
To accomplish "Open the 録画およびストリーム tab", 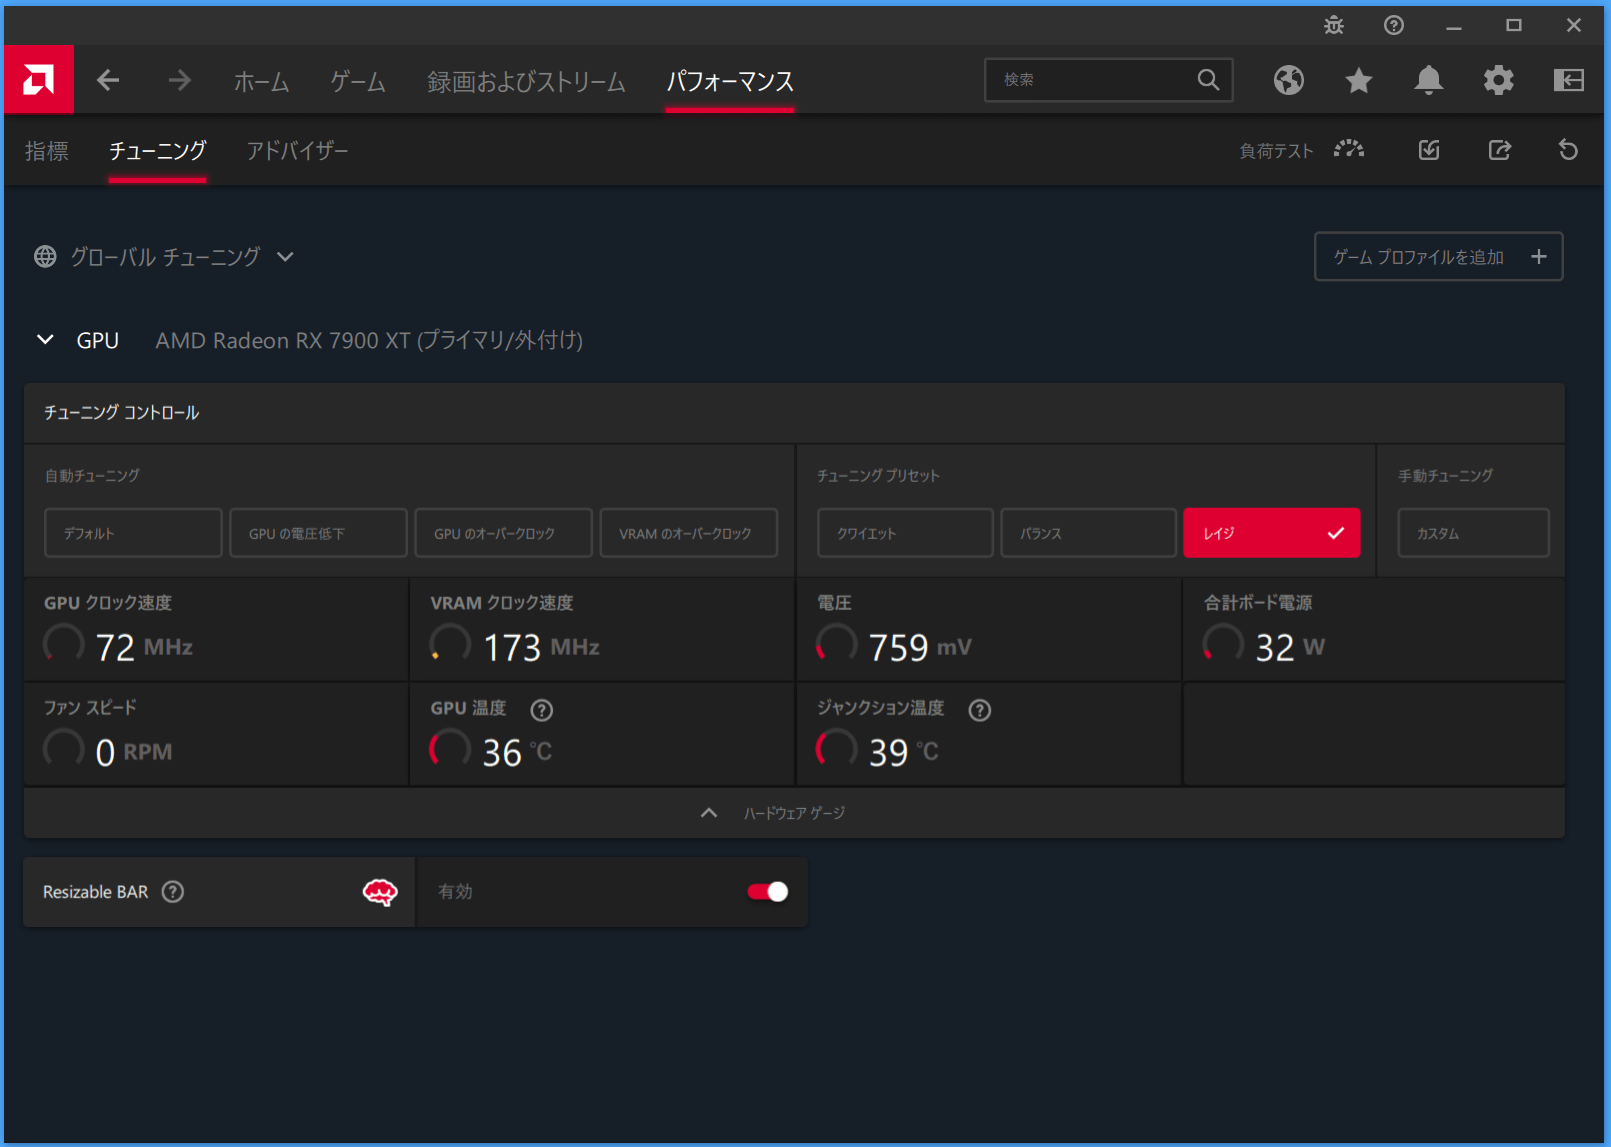I will click(x=526, y=81).
